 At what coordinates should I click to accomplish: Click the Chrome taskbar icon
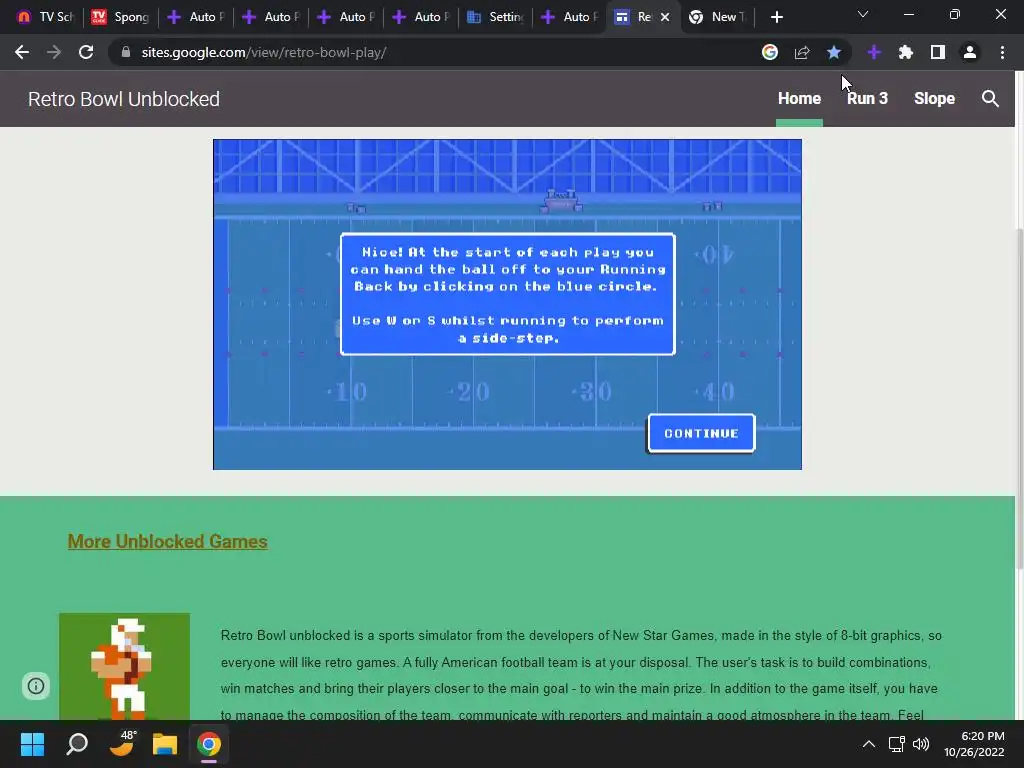coord(209,744)
